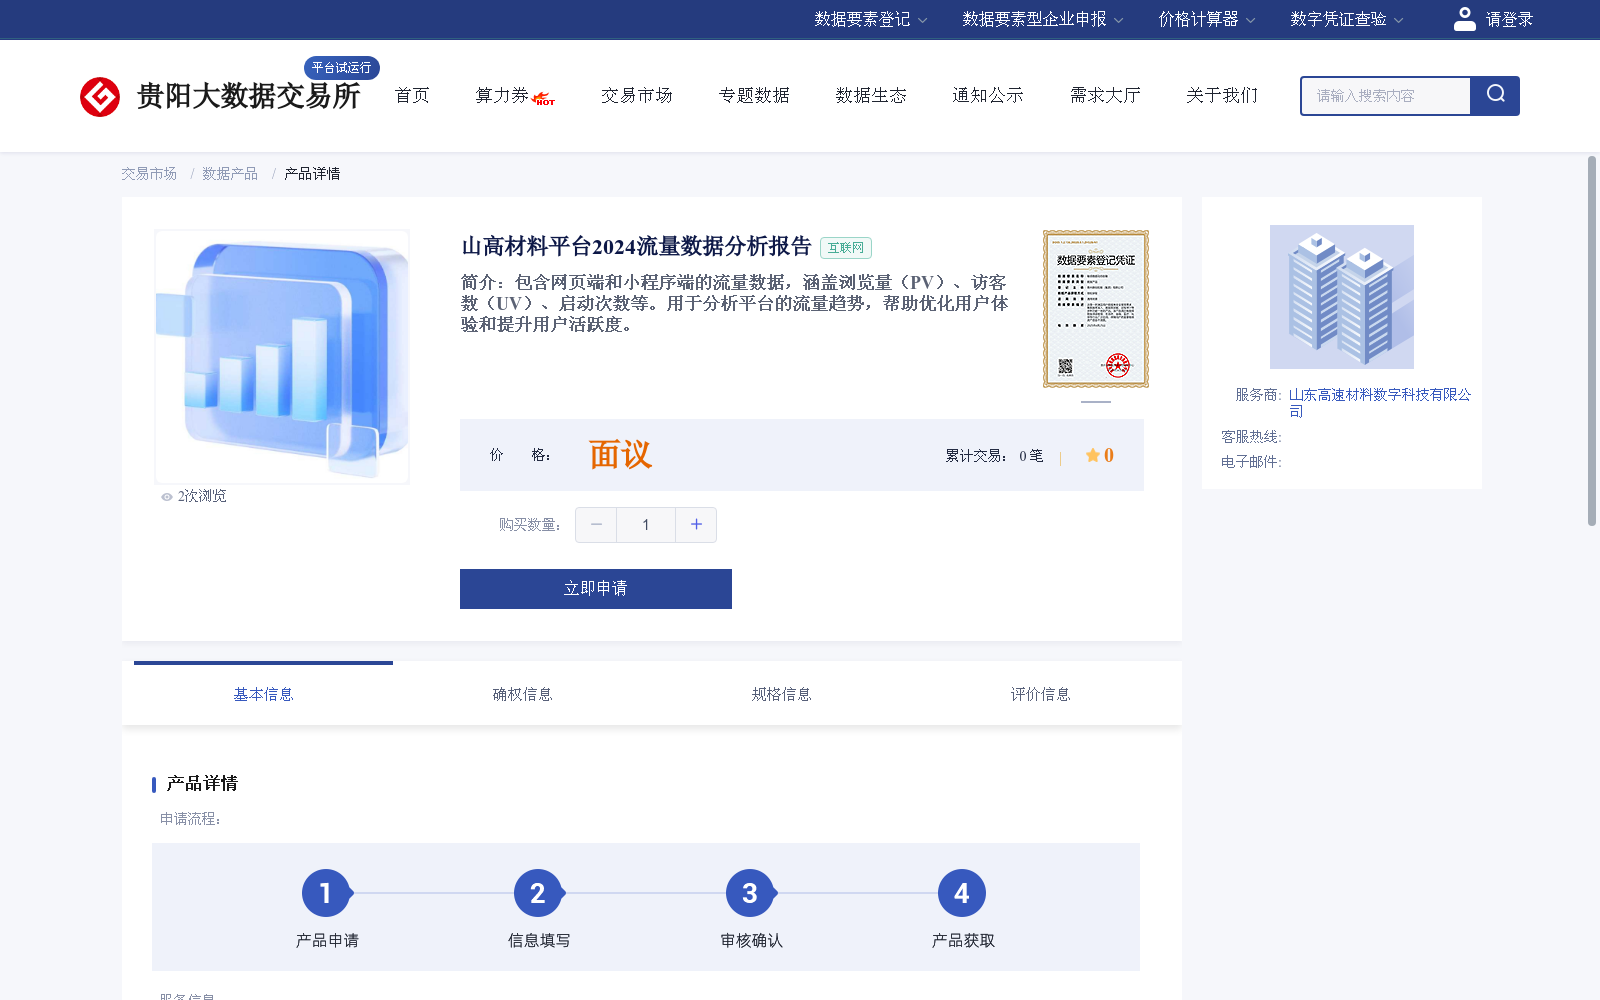Click the 产品详情 section heading
Image resolution: width=1600 pixels, height=1000 pixels.
pyautogui.click(x=202, y=784)
